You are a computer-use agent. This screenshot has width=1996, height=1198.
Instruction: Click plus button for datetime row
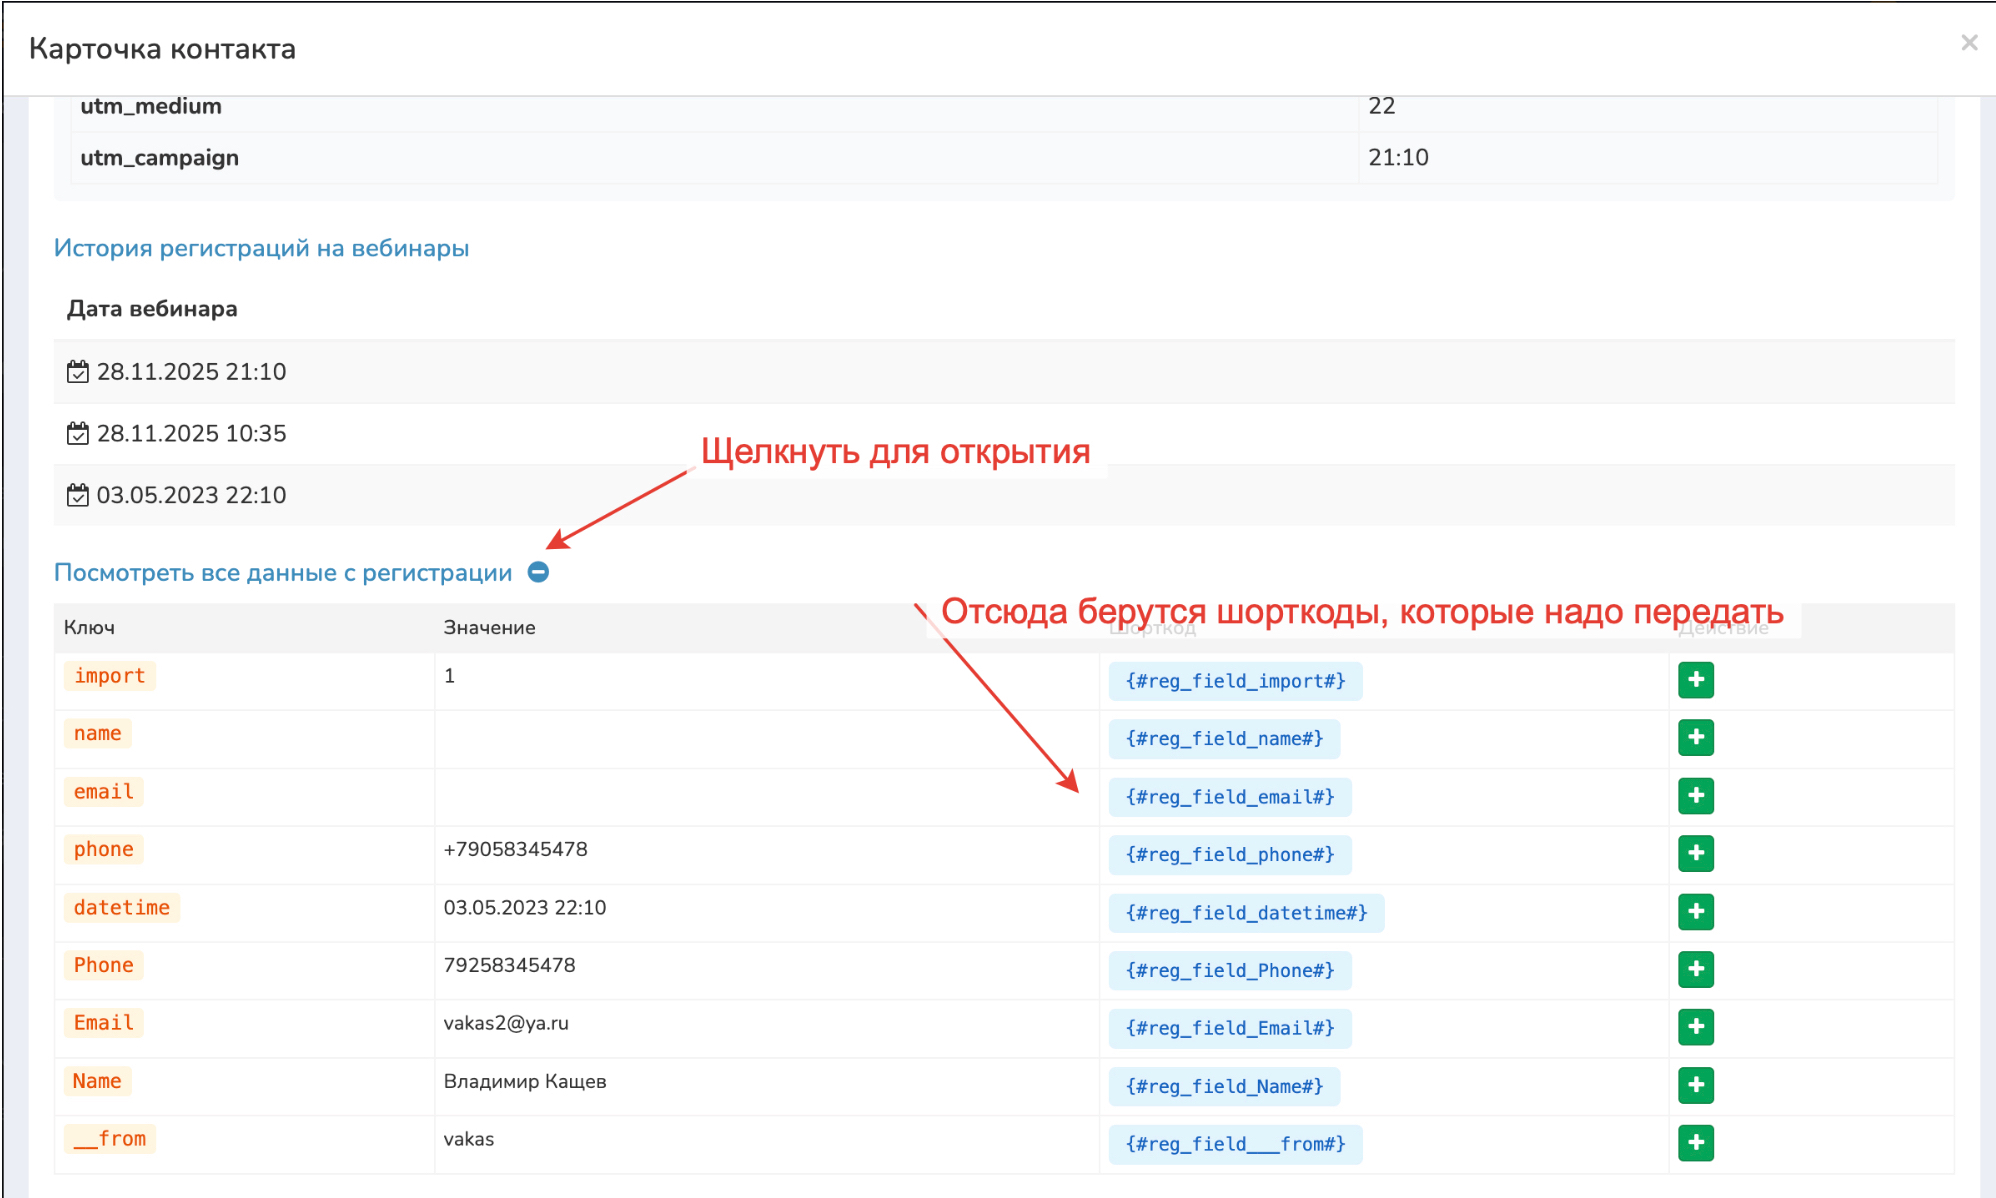1695,911
